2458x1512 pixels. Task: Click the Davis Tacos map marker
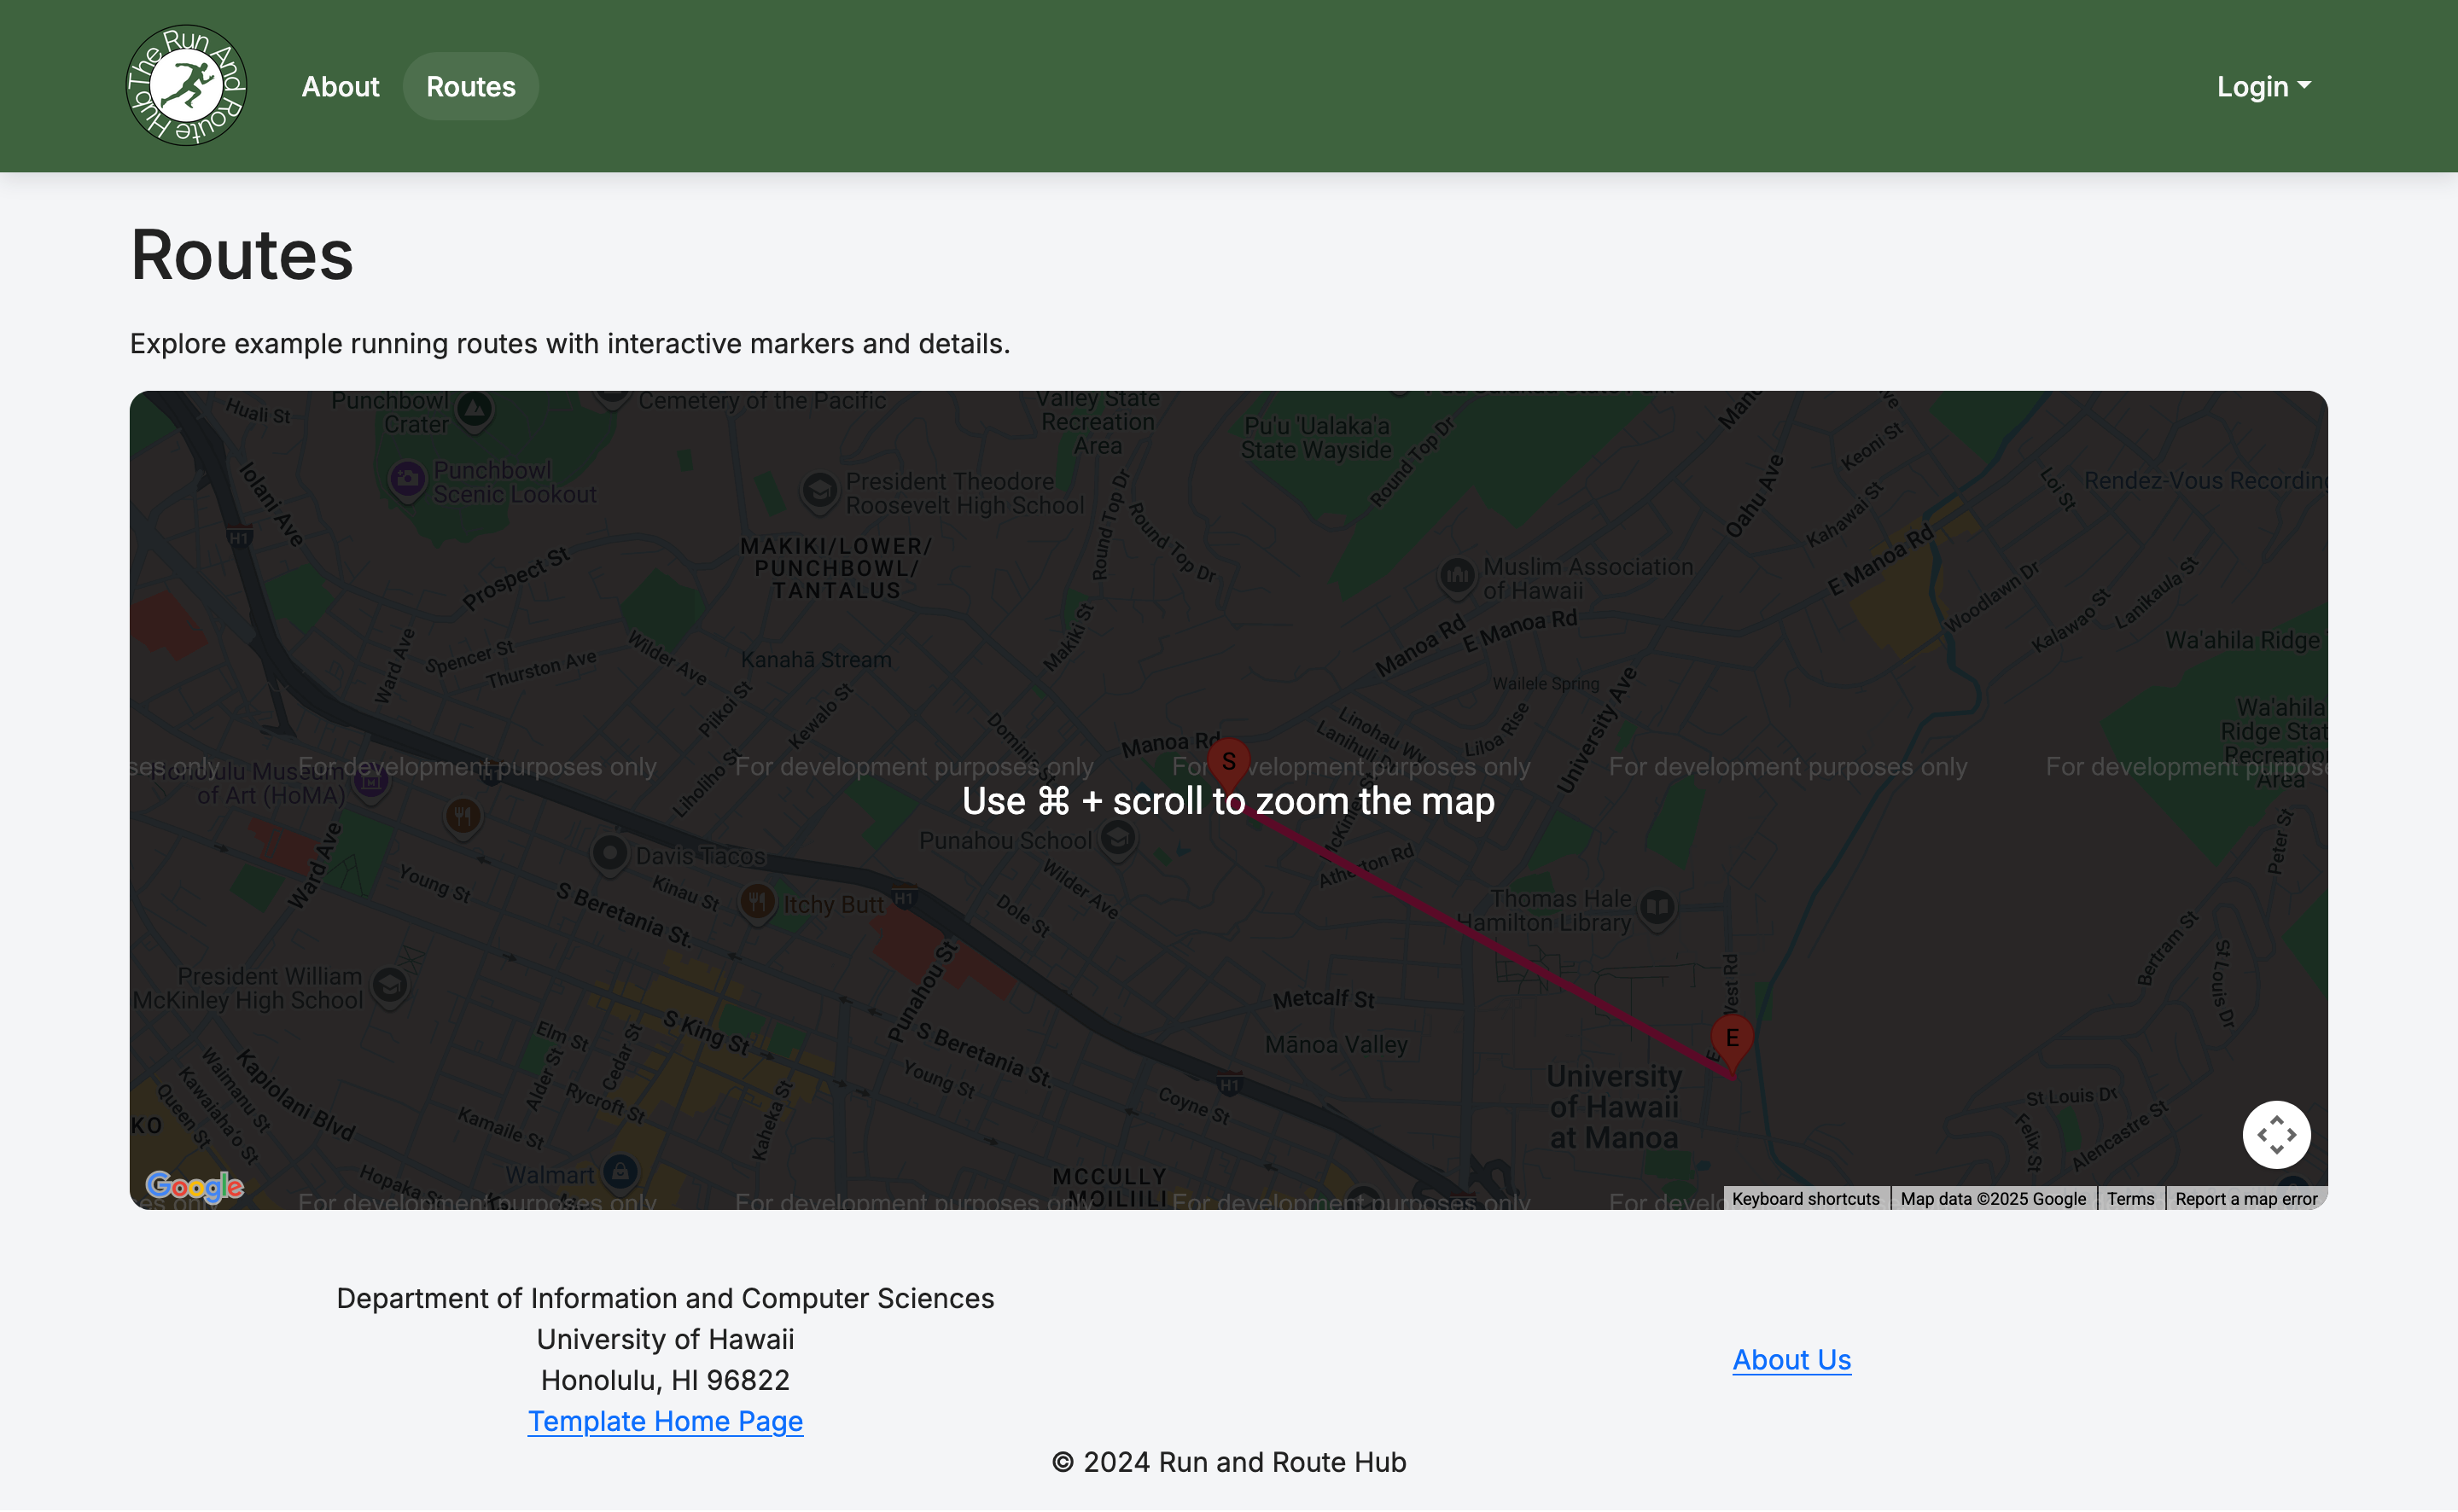pos(609,854)
